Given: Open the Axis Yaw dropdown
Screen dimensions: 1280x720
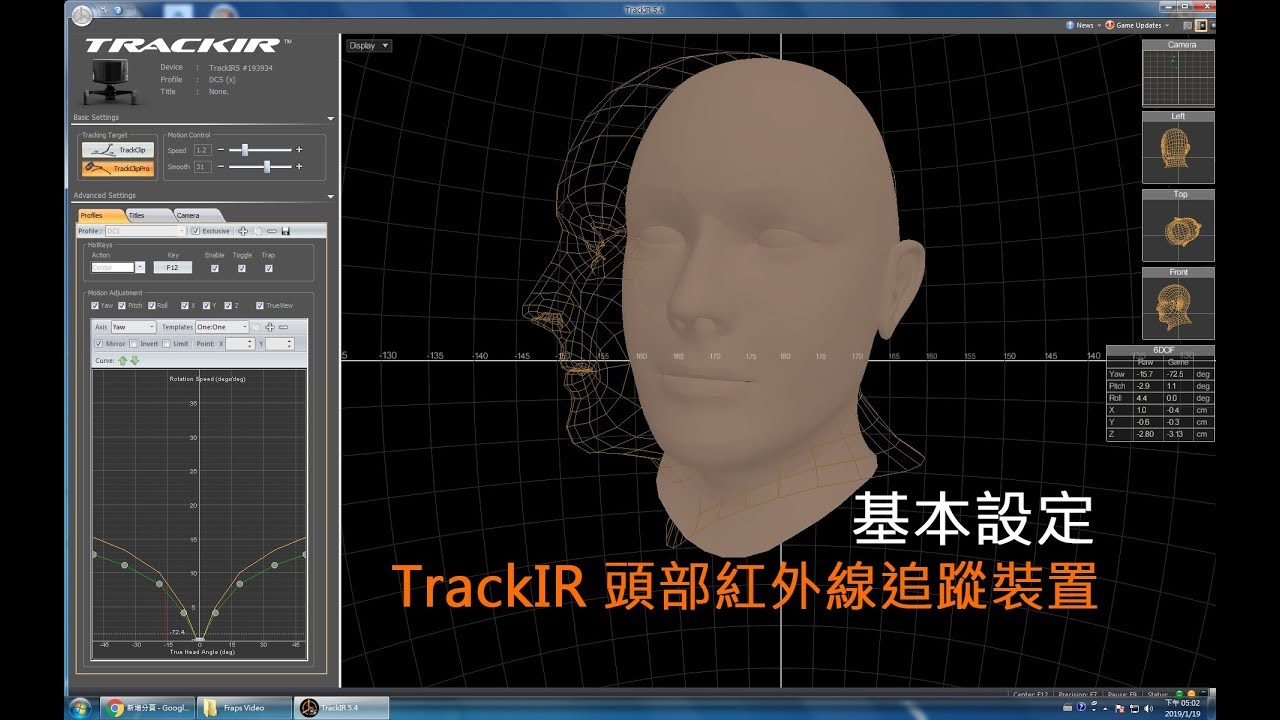Looking at the screenshot, I should point(134,327).
